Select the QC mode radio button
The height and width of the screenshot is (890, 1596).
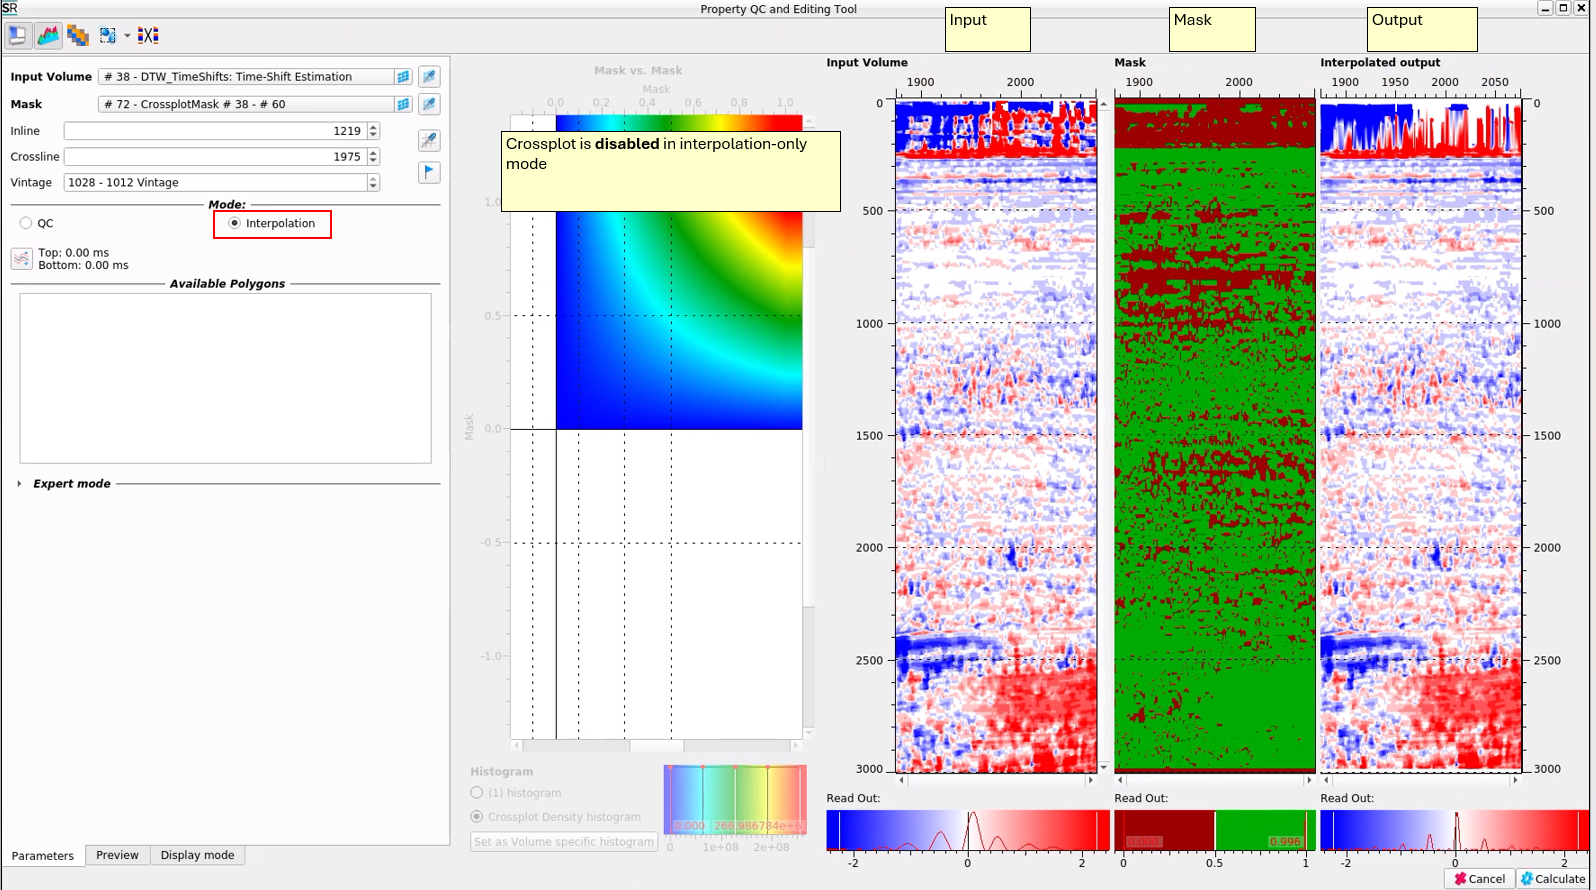pyautogui.click(x=26, y=223)
